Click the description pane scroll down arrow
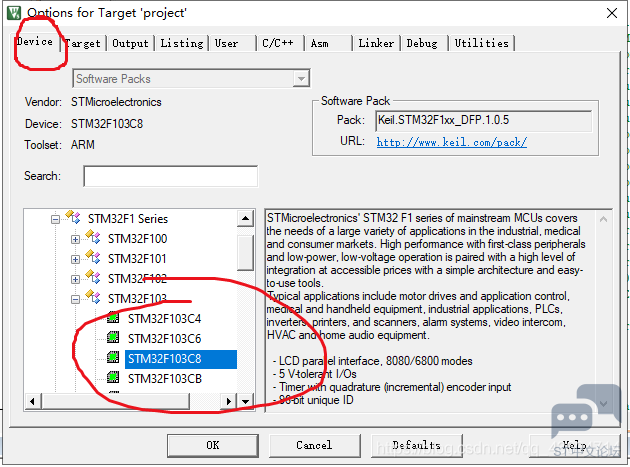The width and height of the screenshot is (630, 467). pos(603,403)
